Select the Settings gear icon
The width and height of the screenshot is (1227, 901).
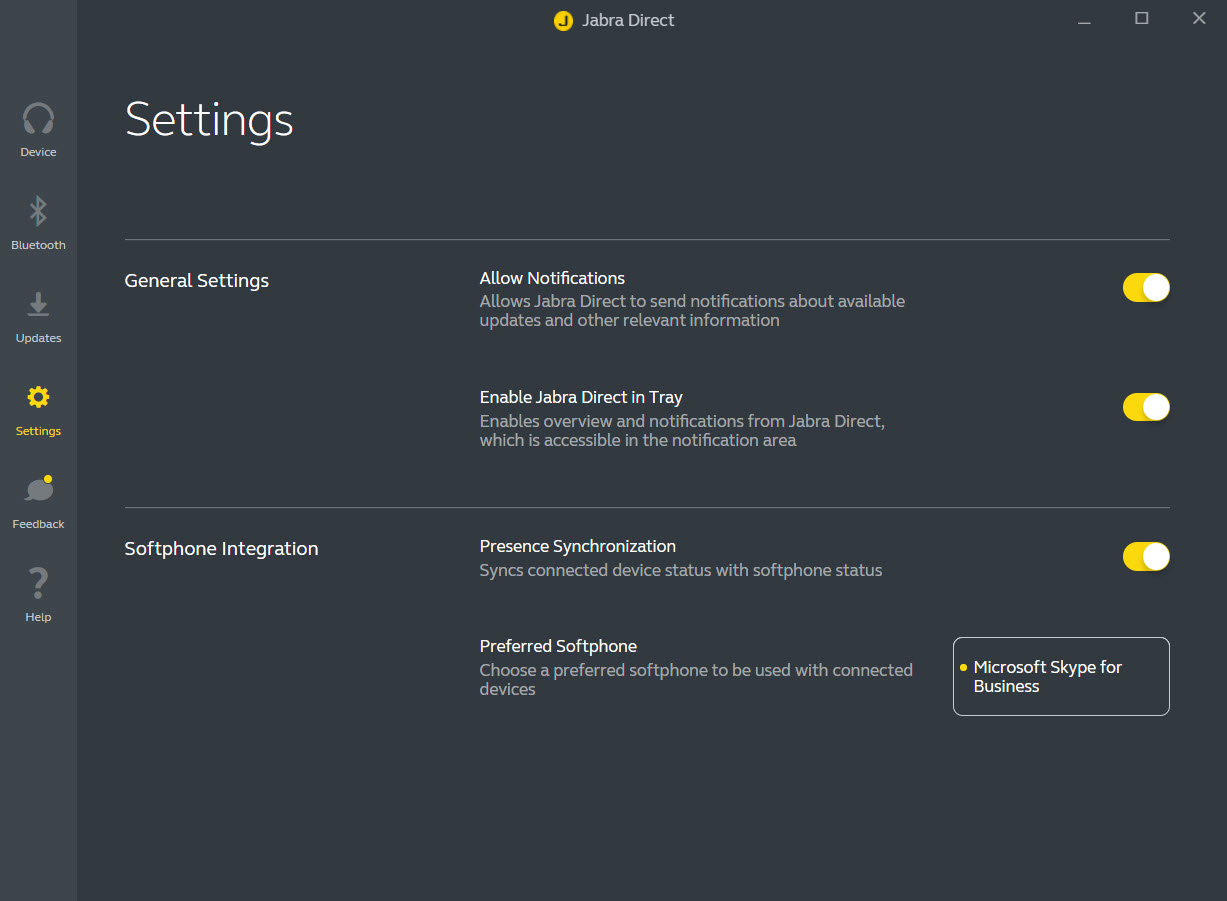(38, 397)
